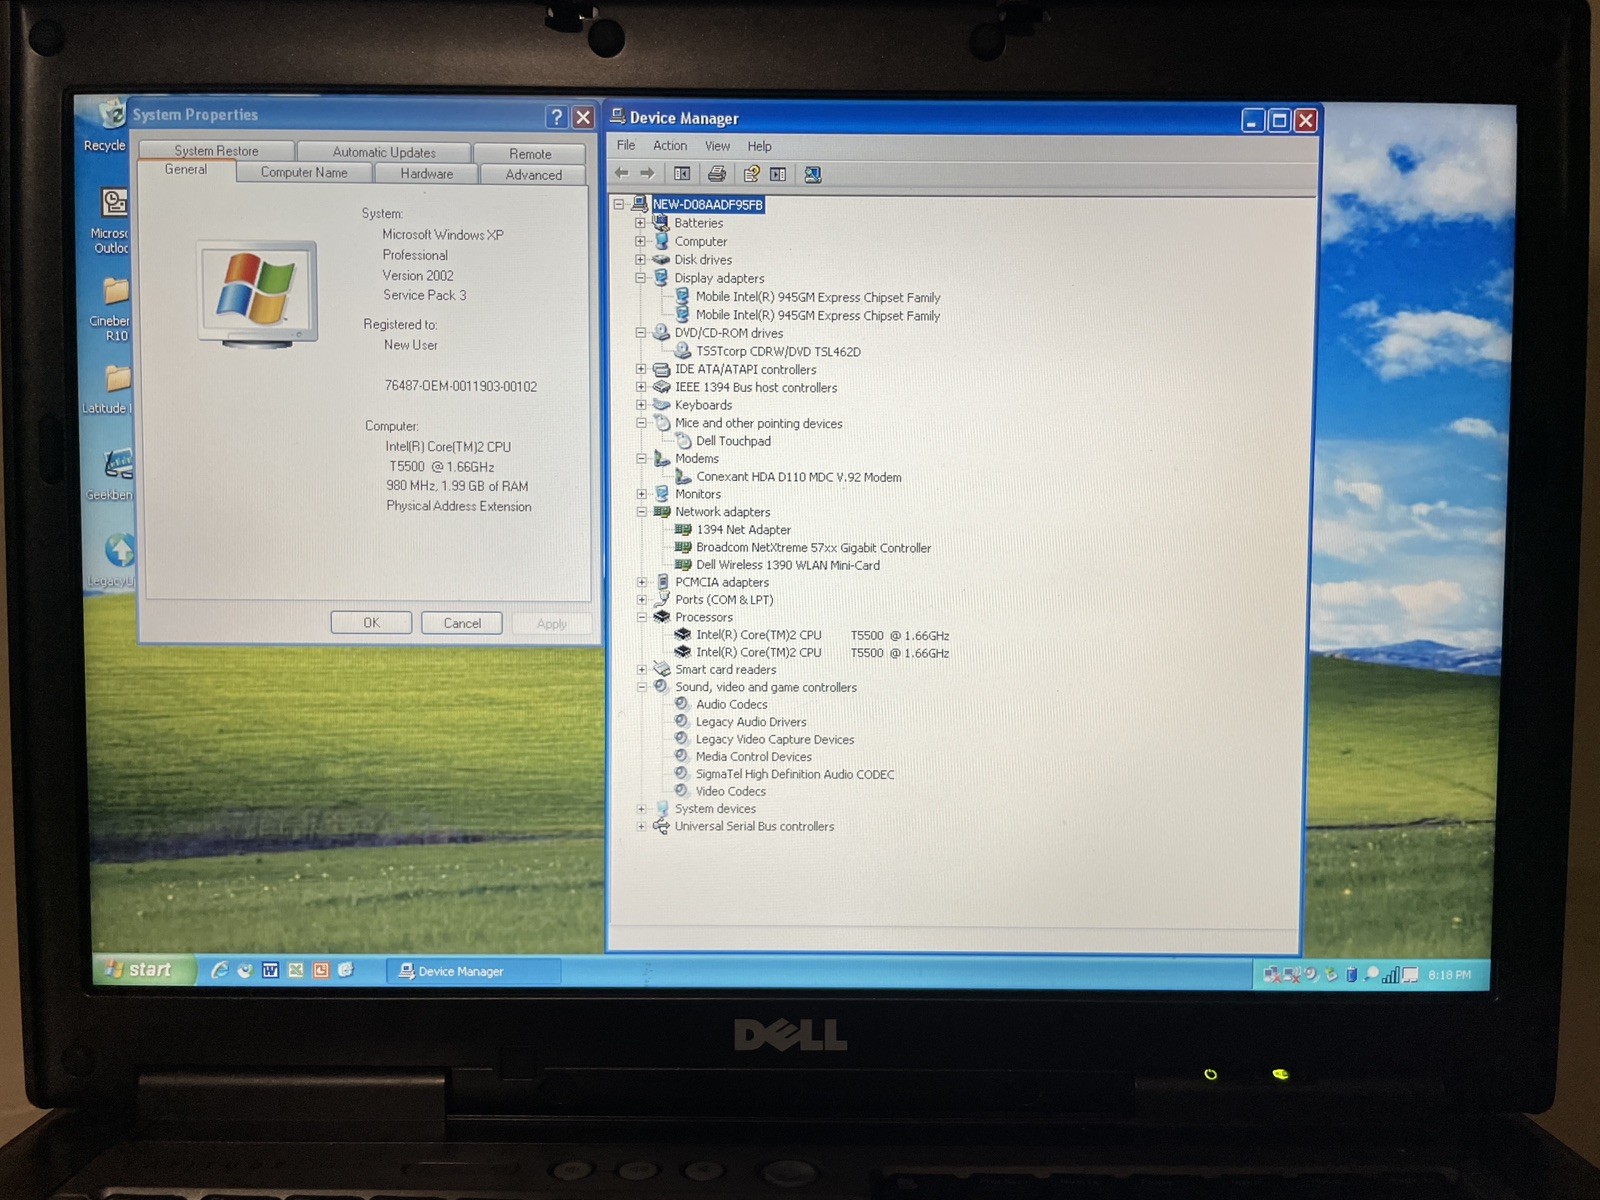Screen dimensions: 1600x1200
Task: Collapse the Display adapters node
Action: pos(641,278)
